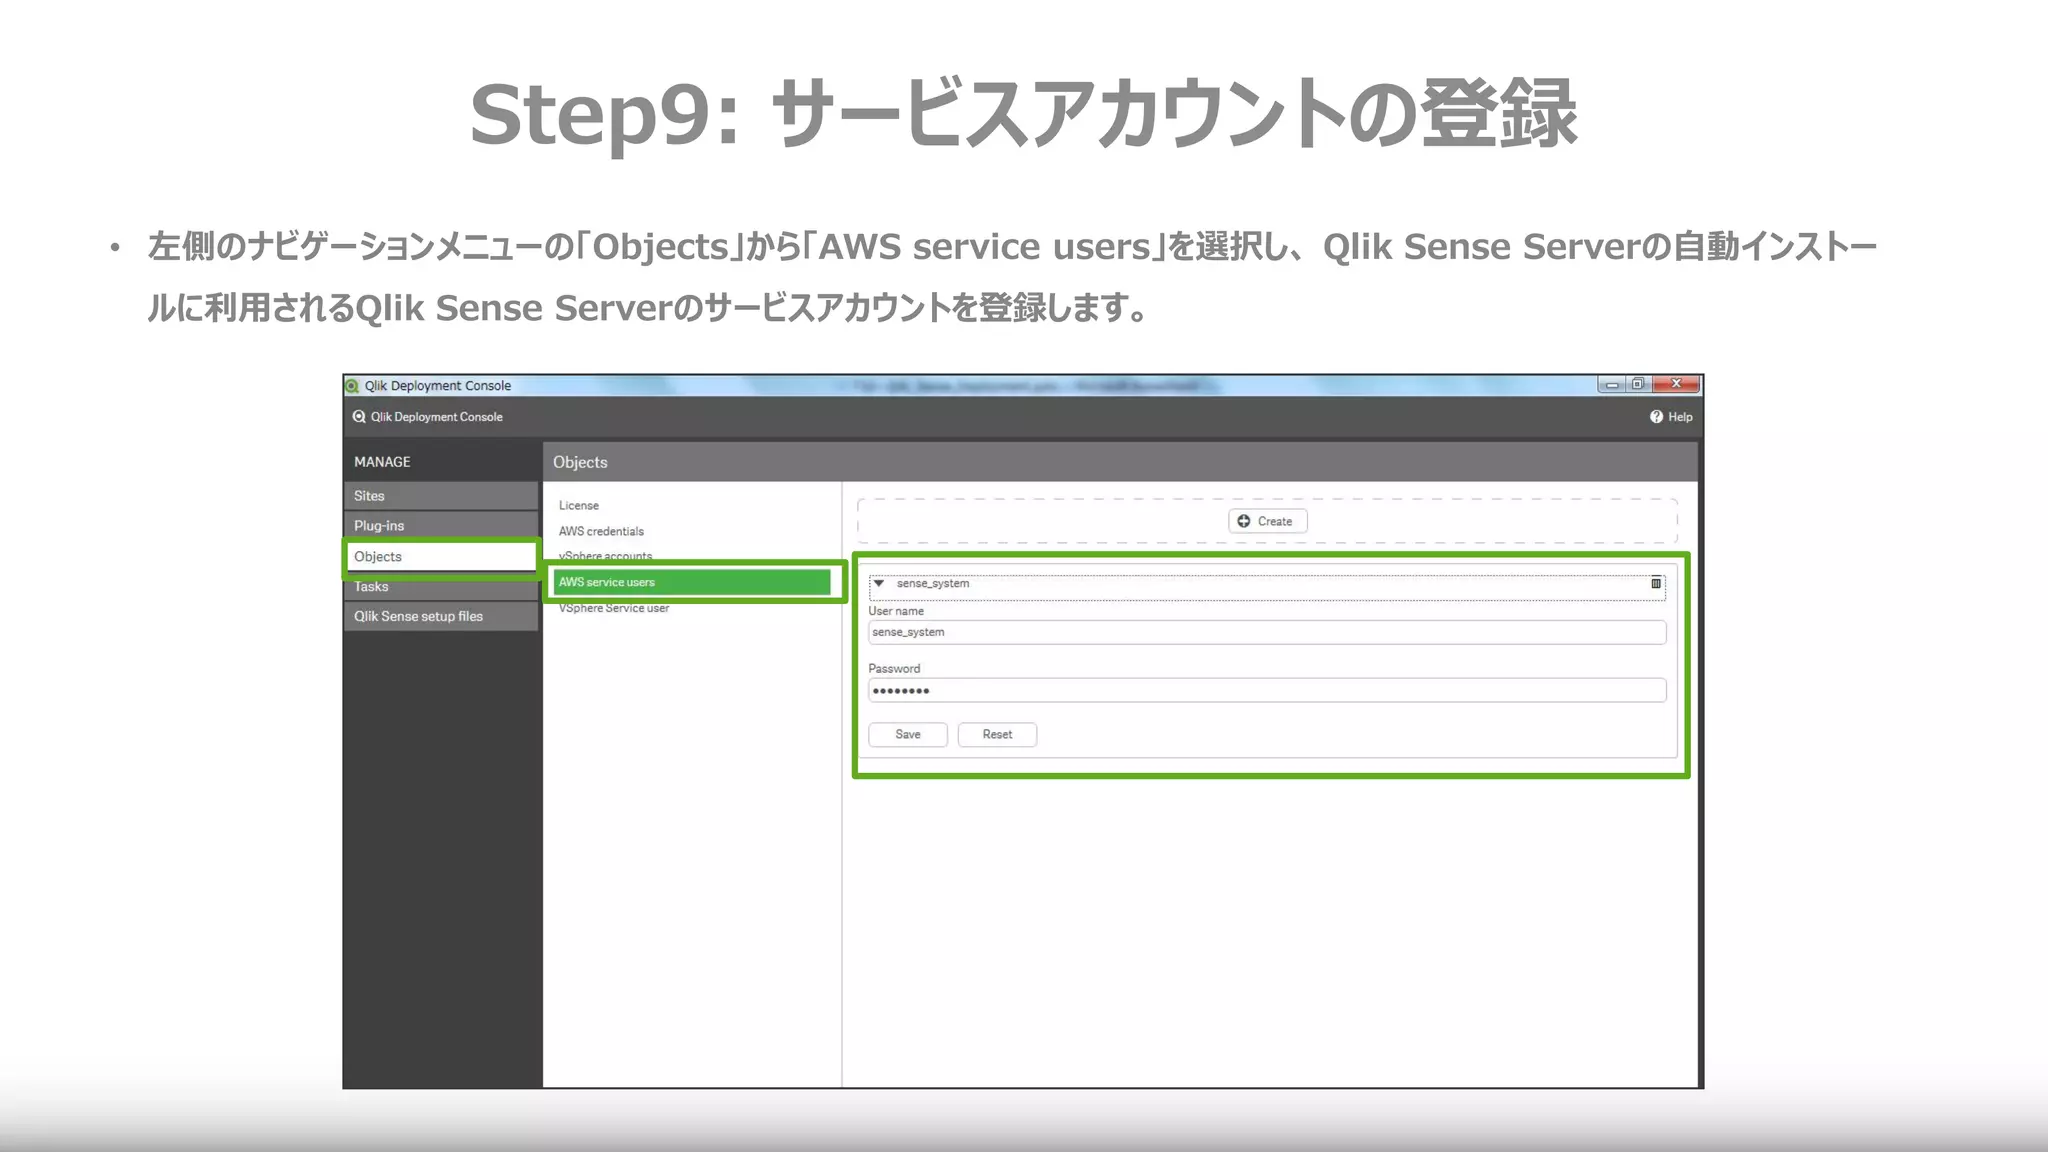
Task: Click the plus icon on Create button
Action: (1244, 521)
